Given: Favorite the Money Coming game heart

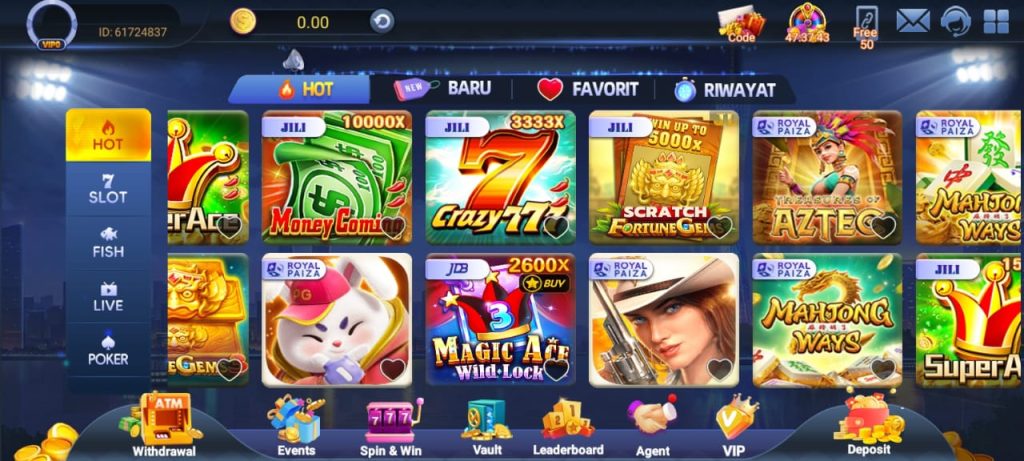Looking at the screenshot, I should click(x=392, y=227).
